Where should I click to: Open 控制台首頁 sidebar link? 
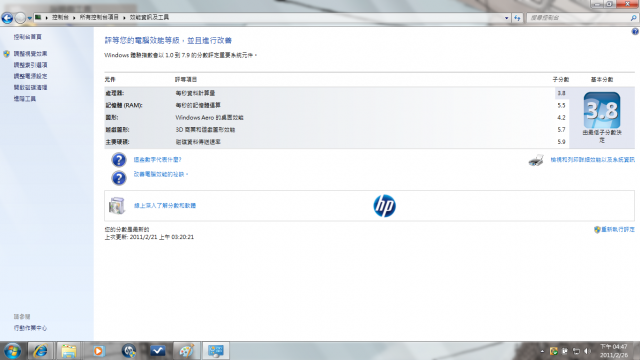(x=27, y=37)
